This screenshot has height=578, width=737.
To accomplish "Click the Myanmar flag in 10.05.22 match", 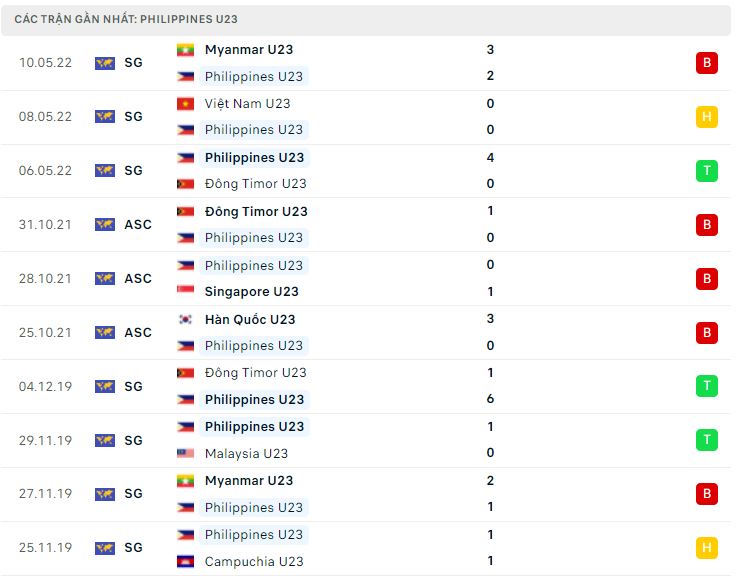I will pyautogui.click(x=185, y=49).
